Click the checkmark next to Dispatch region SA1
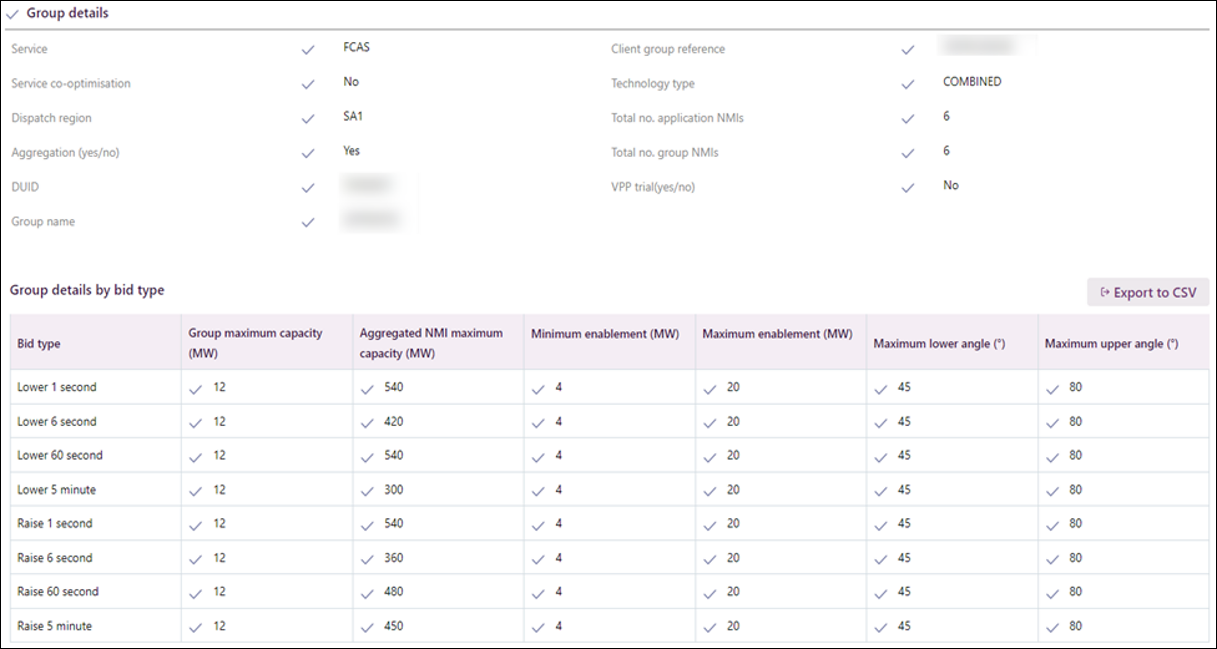 (308, 119)
